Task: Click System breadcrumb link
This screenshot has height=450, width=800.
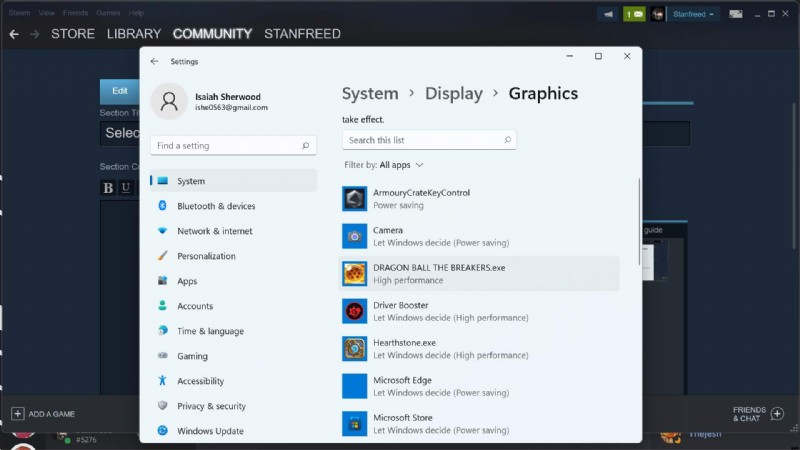Action: 370,93
